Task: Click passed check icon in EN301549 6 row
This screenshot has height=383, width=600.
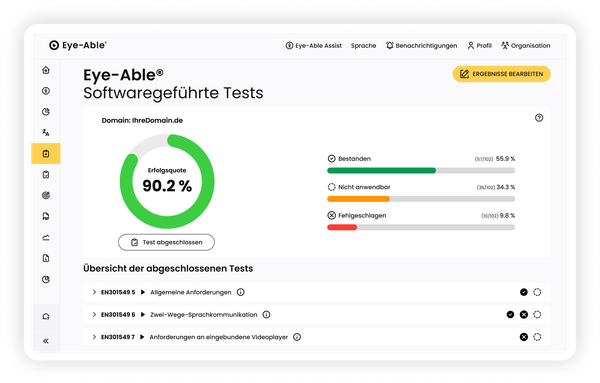Action: point(510,315)
